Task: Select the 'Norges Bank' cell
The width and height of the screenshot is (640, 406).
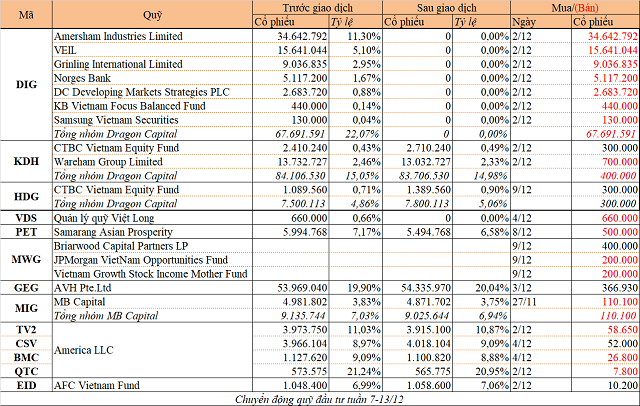Action: click(82, 78)
